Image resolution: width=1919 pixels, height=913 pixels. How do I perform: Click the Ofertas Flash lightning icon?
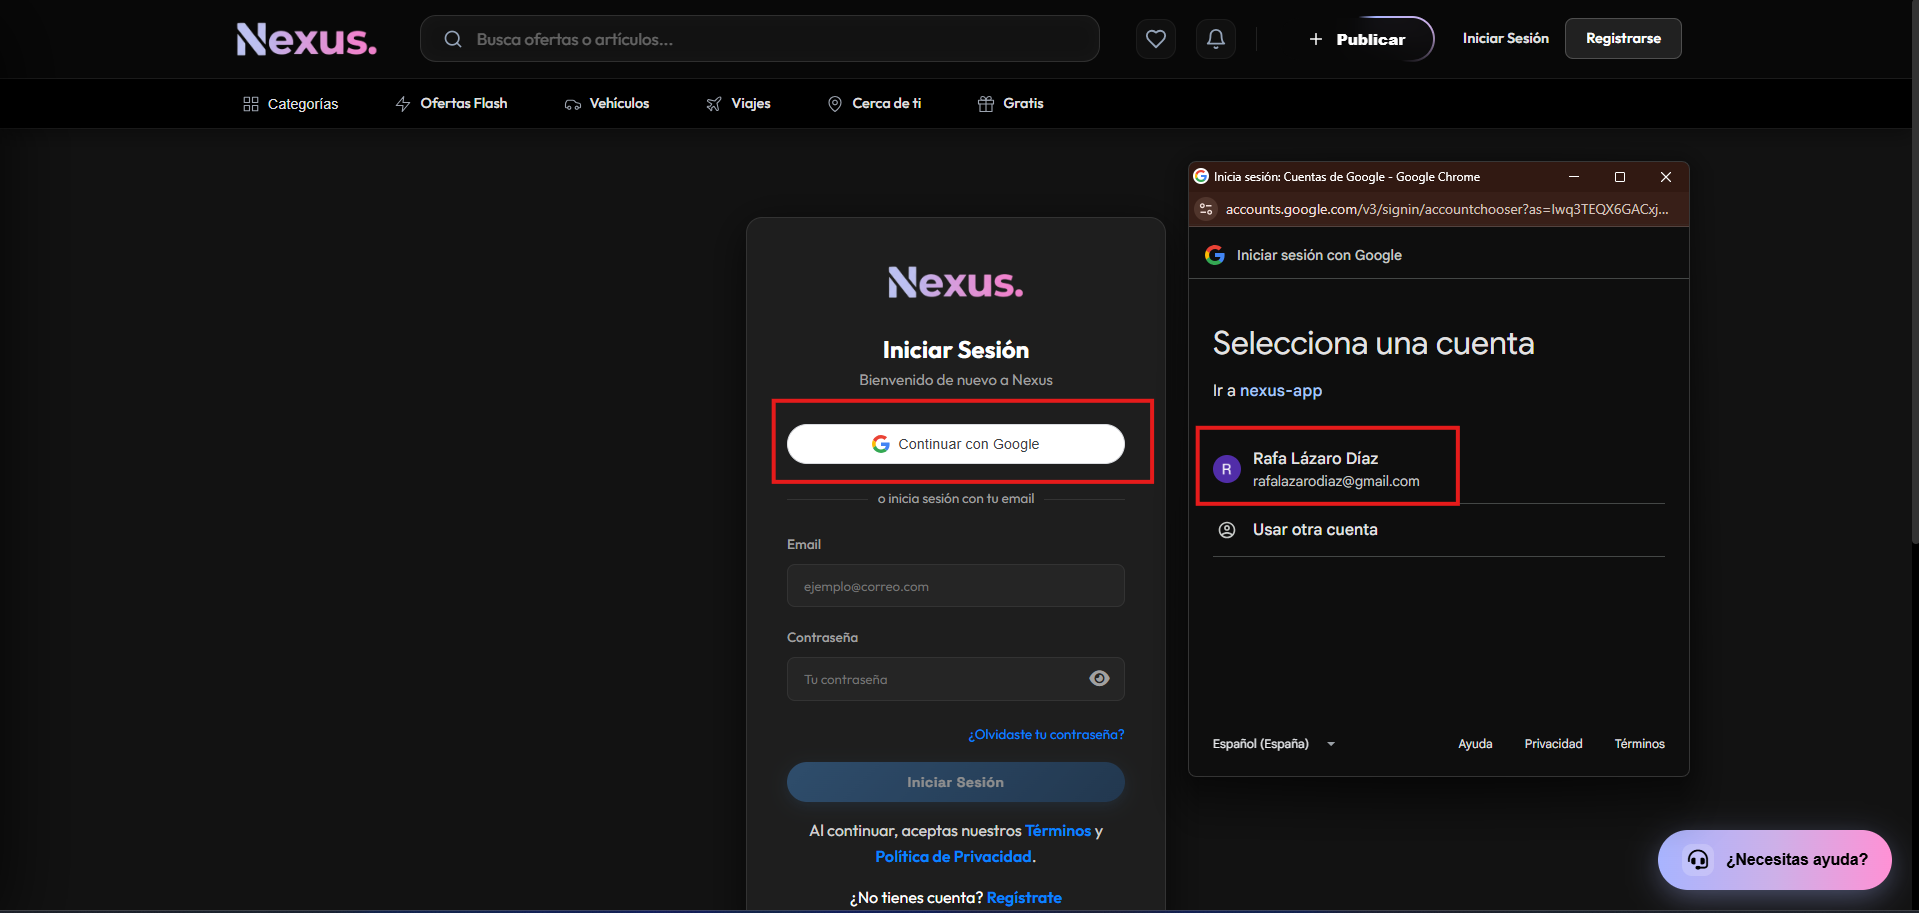403,104
